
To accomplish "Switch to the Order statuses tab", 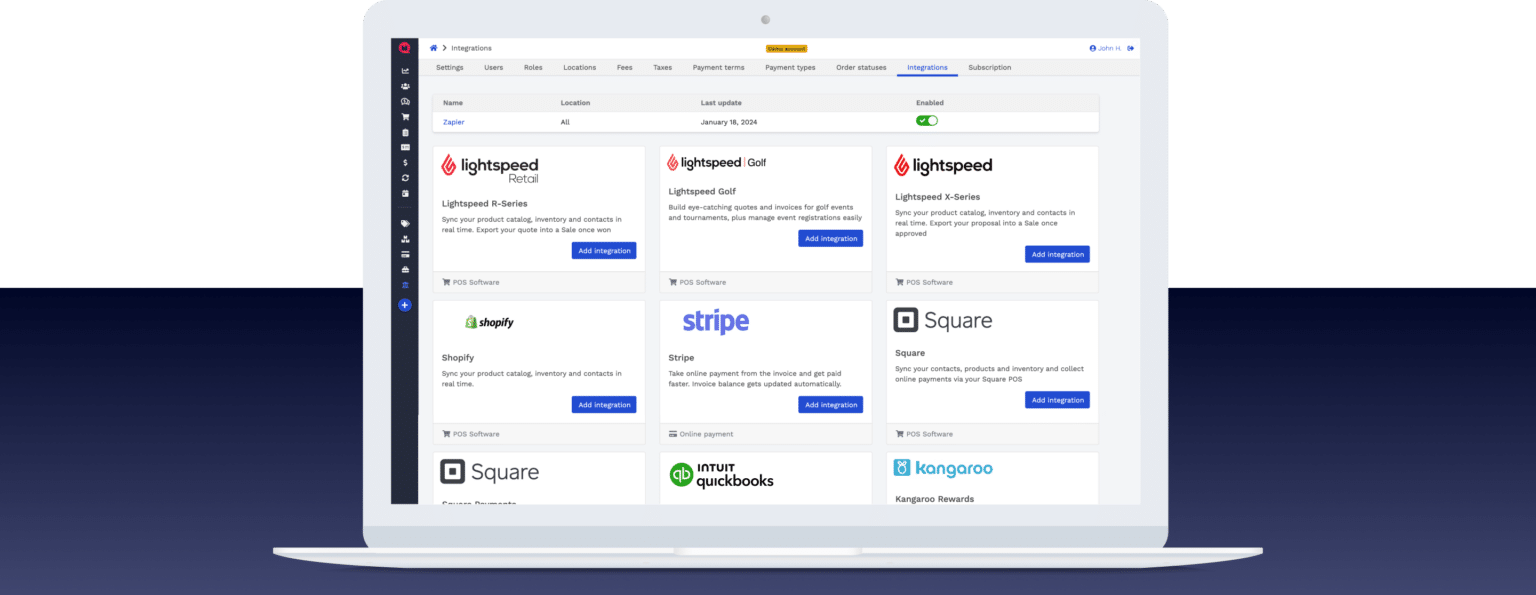I will pos(861,67).
